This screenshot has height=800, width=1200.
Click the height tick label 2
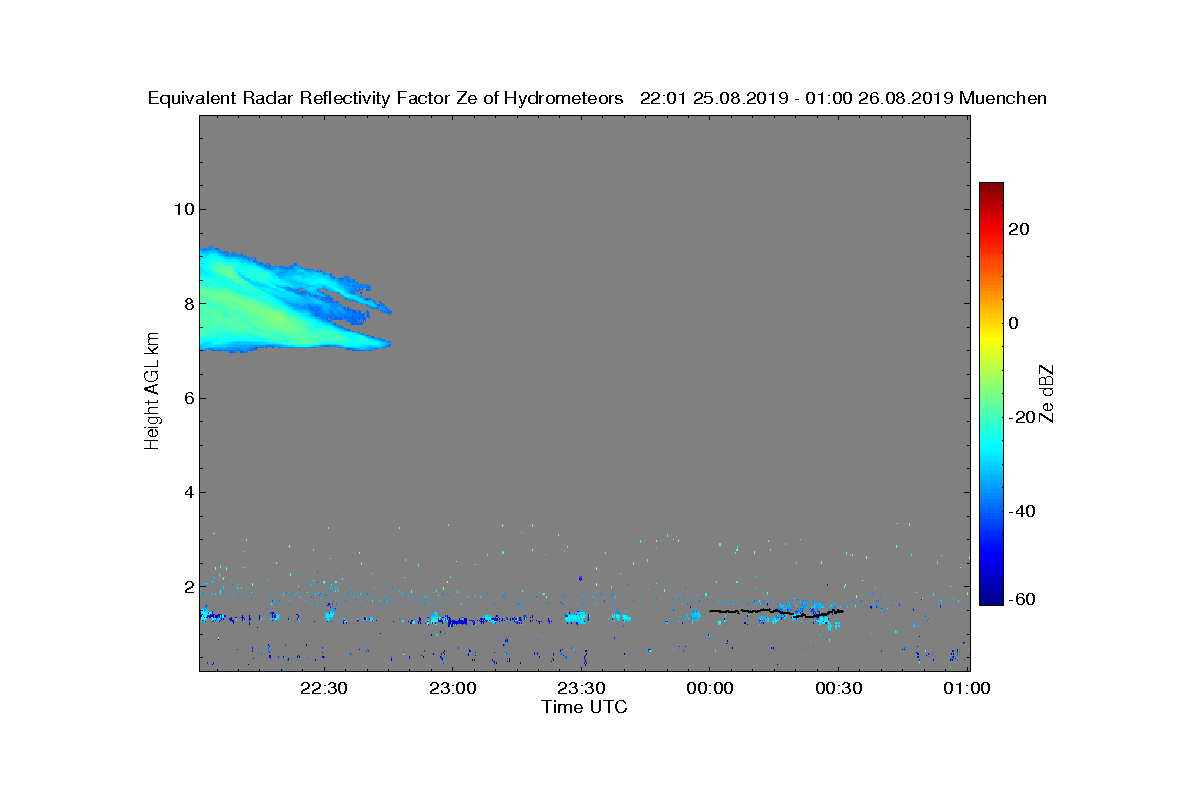click(188, 586)
